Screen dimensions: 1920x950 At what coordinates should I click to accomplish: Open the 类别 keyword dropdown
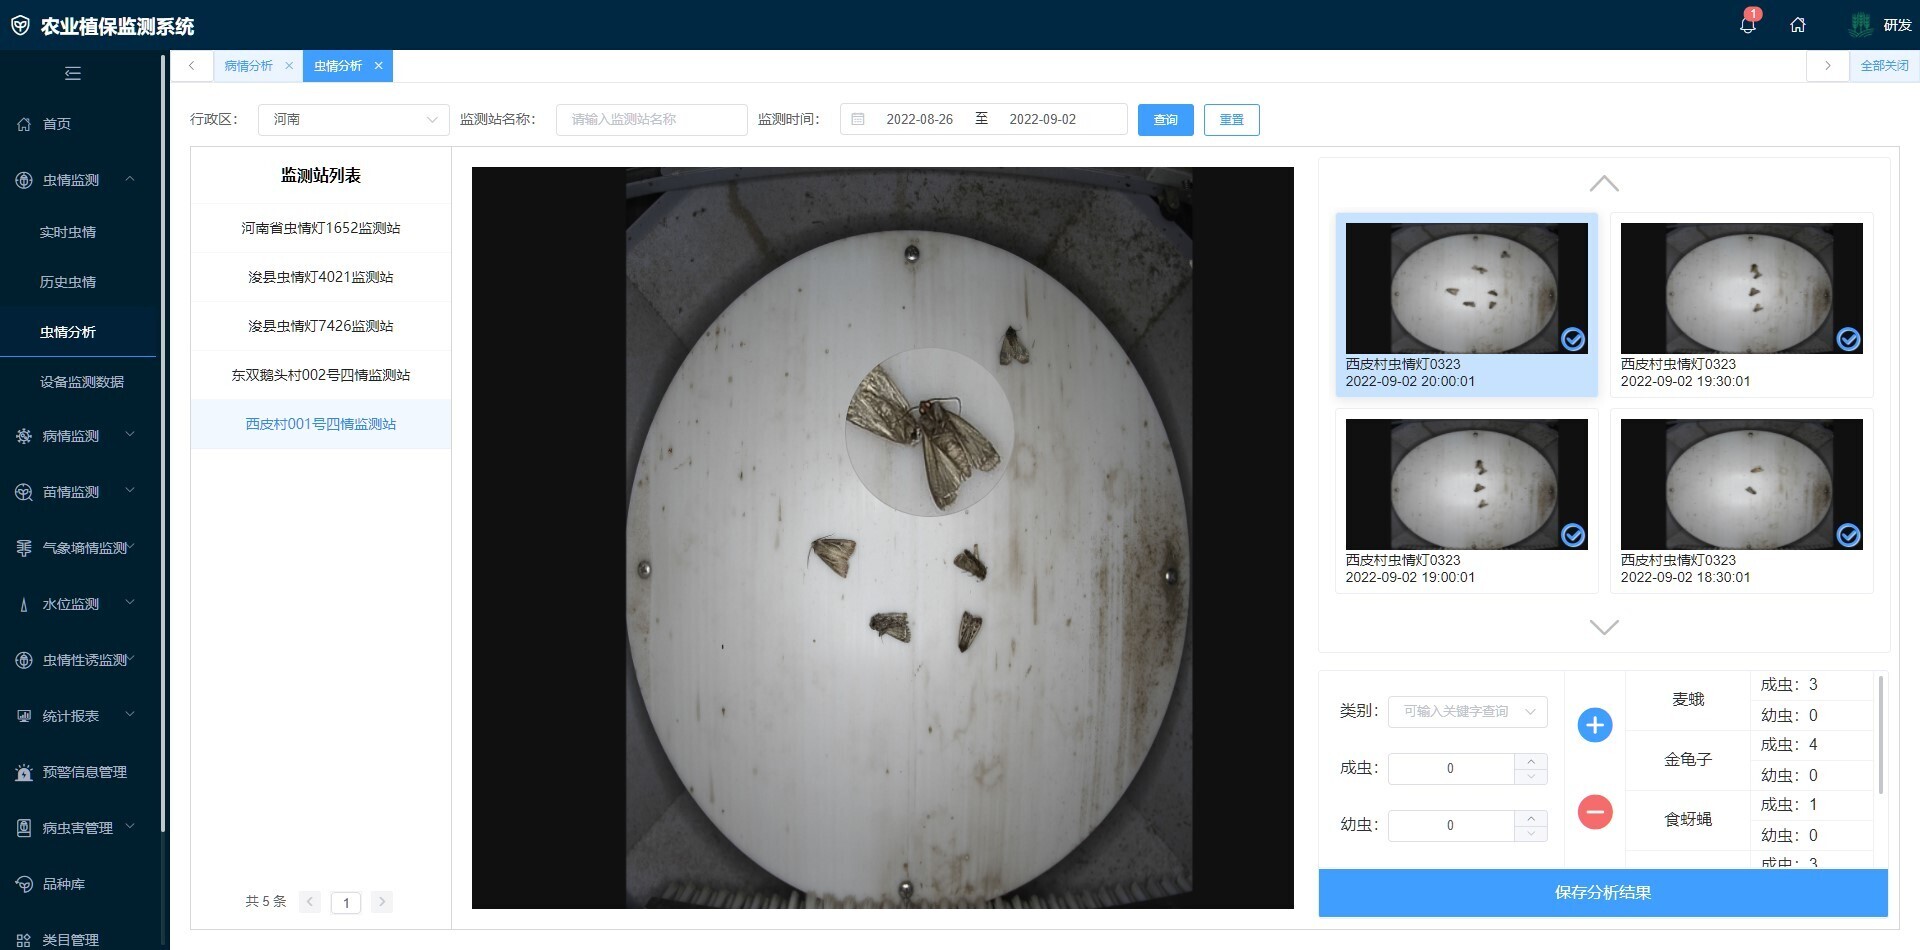1467,712
